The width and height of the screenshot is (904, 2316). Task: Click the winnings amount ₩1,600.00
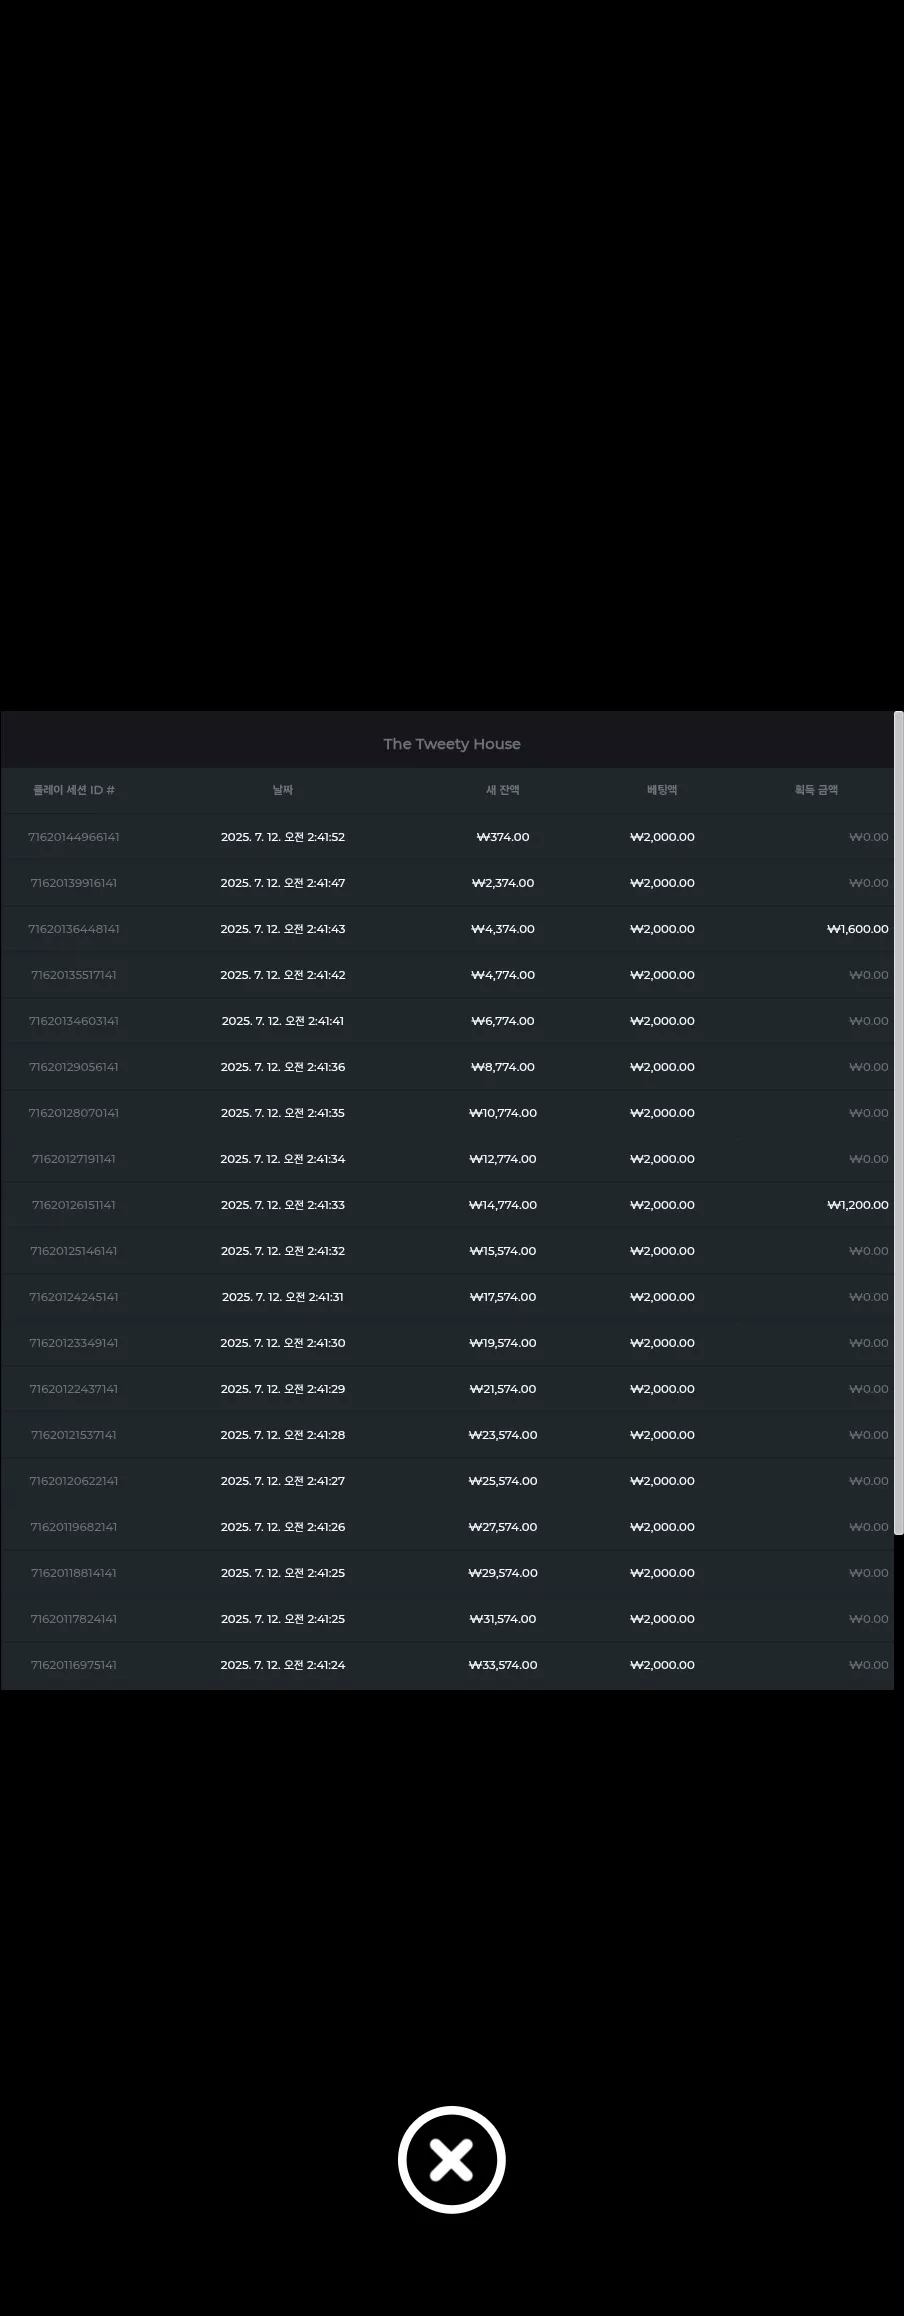click(858, 929)
